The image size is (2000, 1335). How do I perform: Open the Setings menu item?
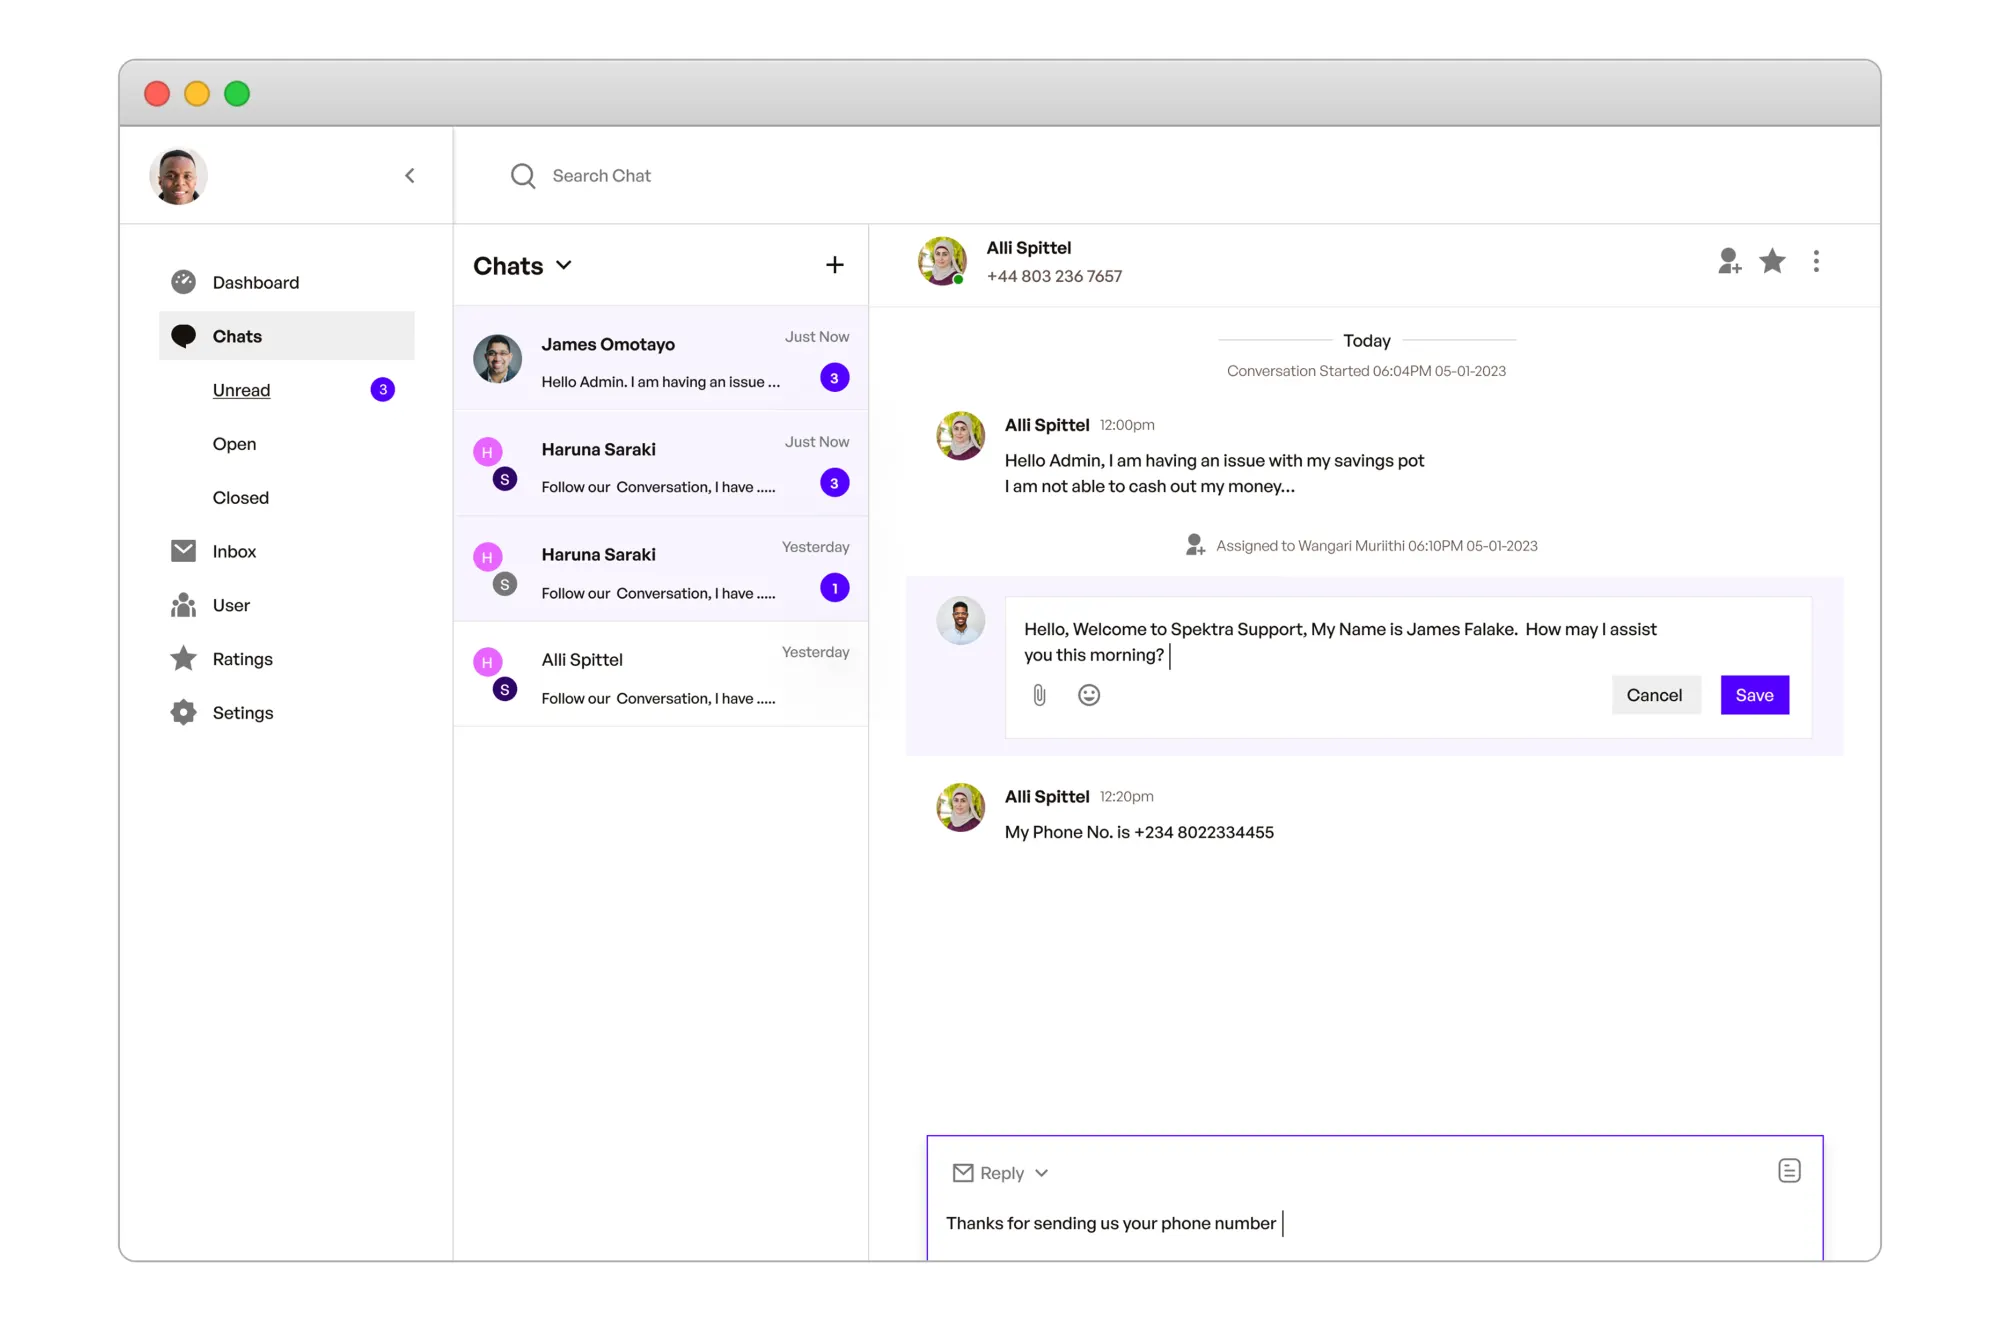(x=287, y=712)
